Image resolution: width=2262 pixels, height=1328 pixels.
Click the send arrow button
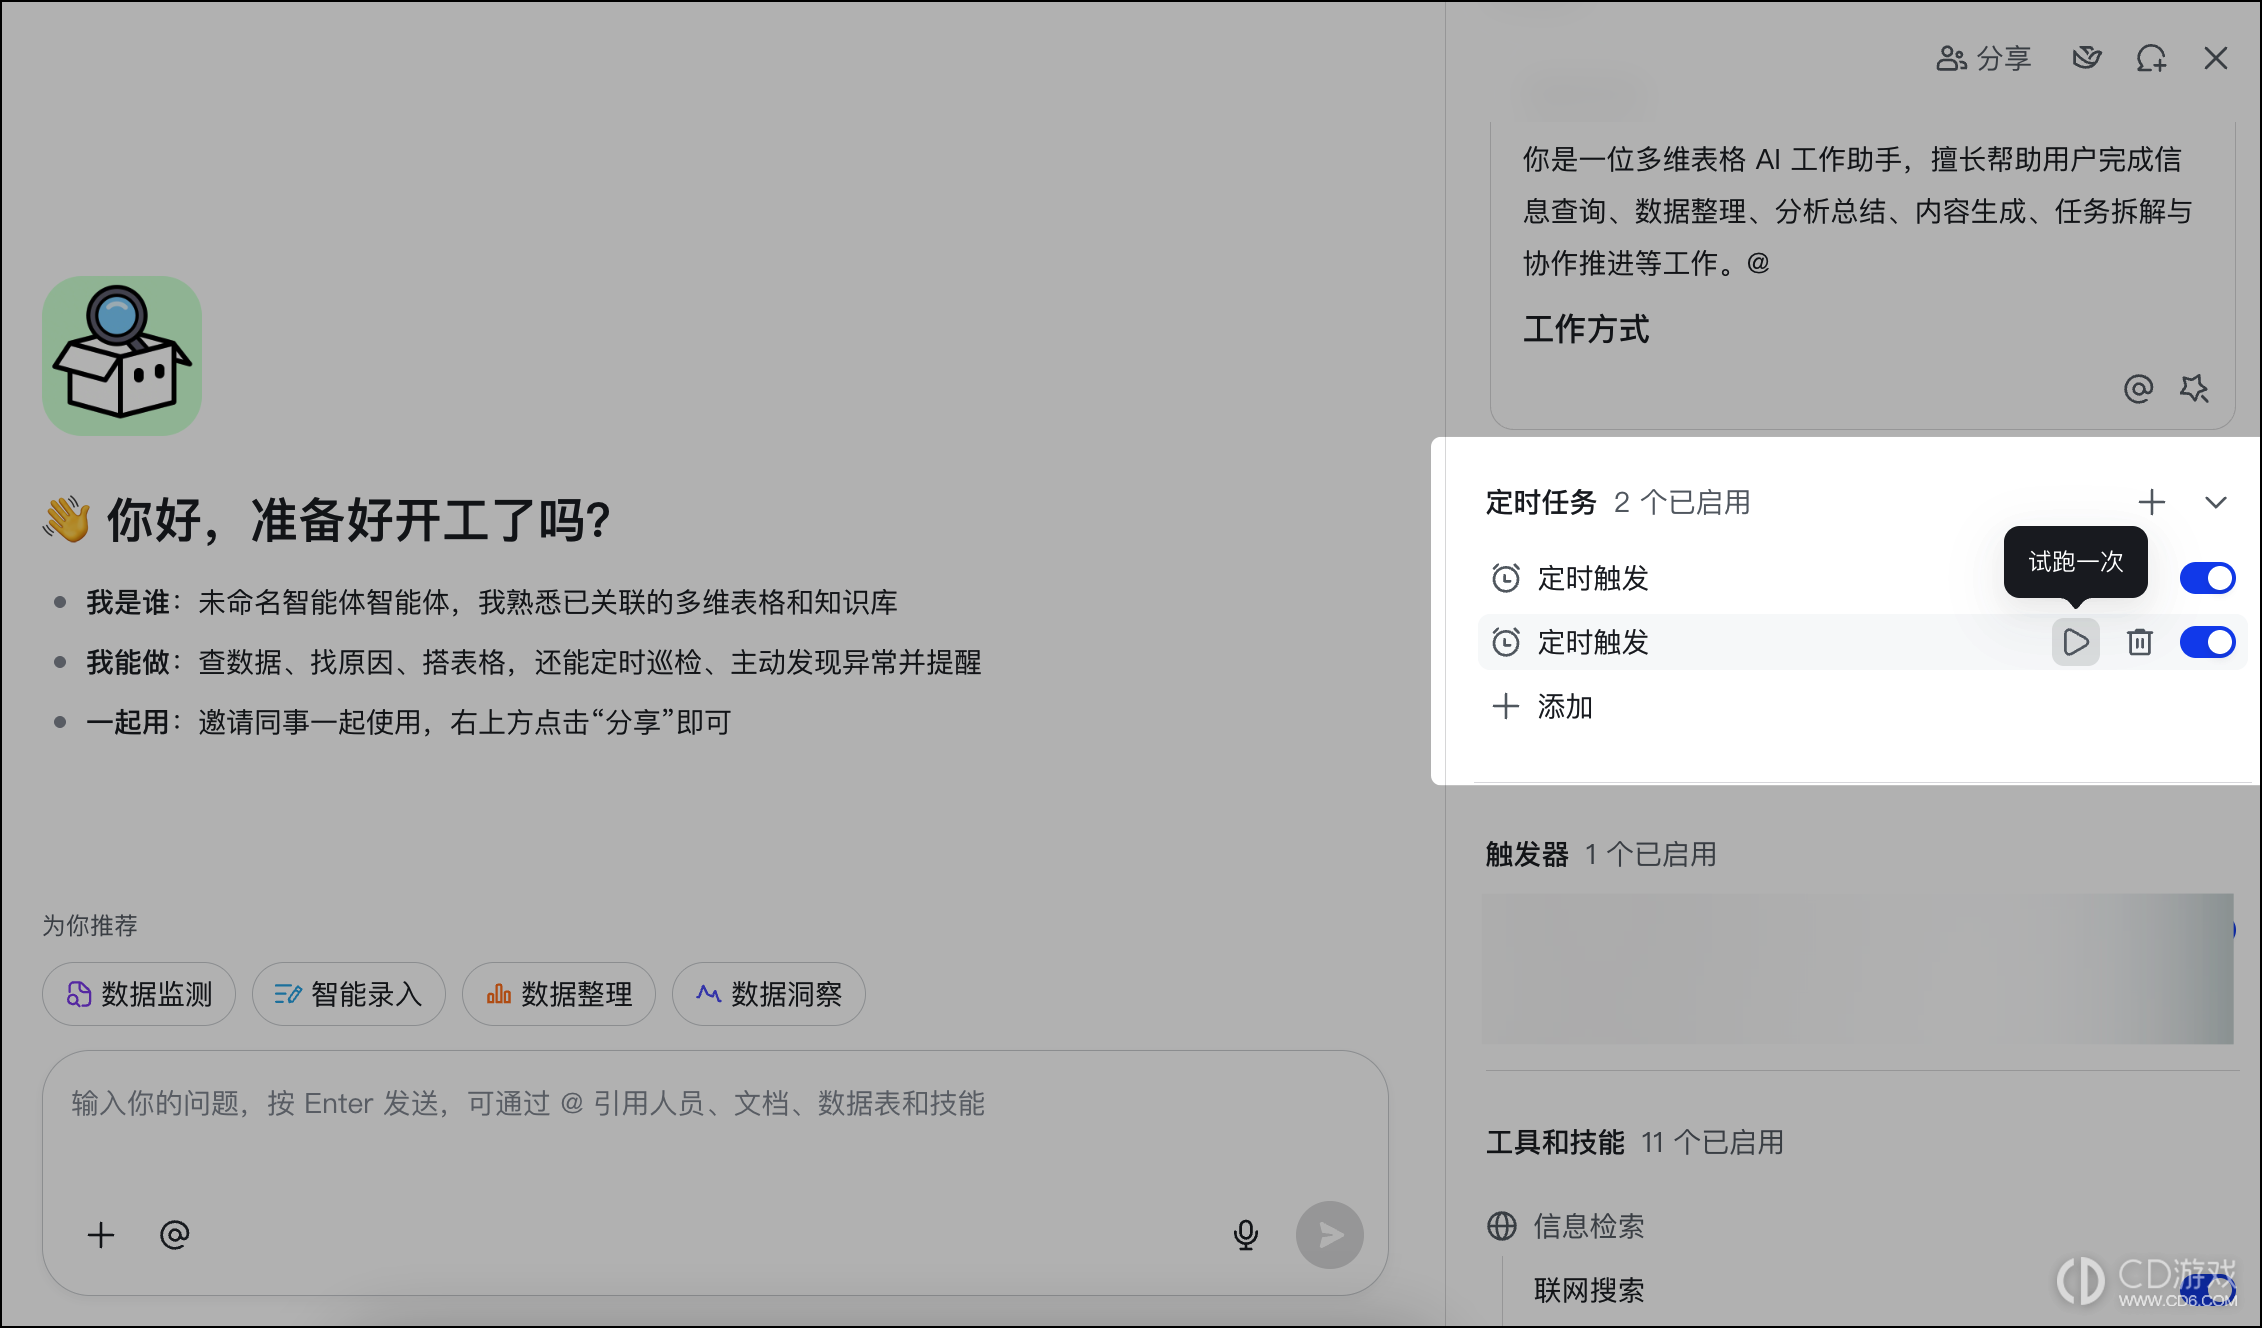coord(1329,1235)
